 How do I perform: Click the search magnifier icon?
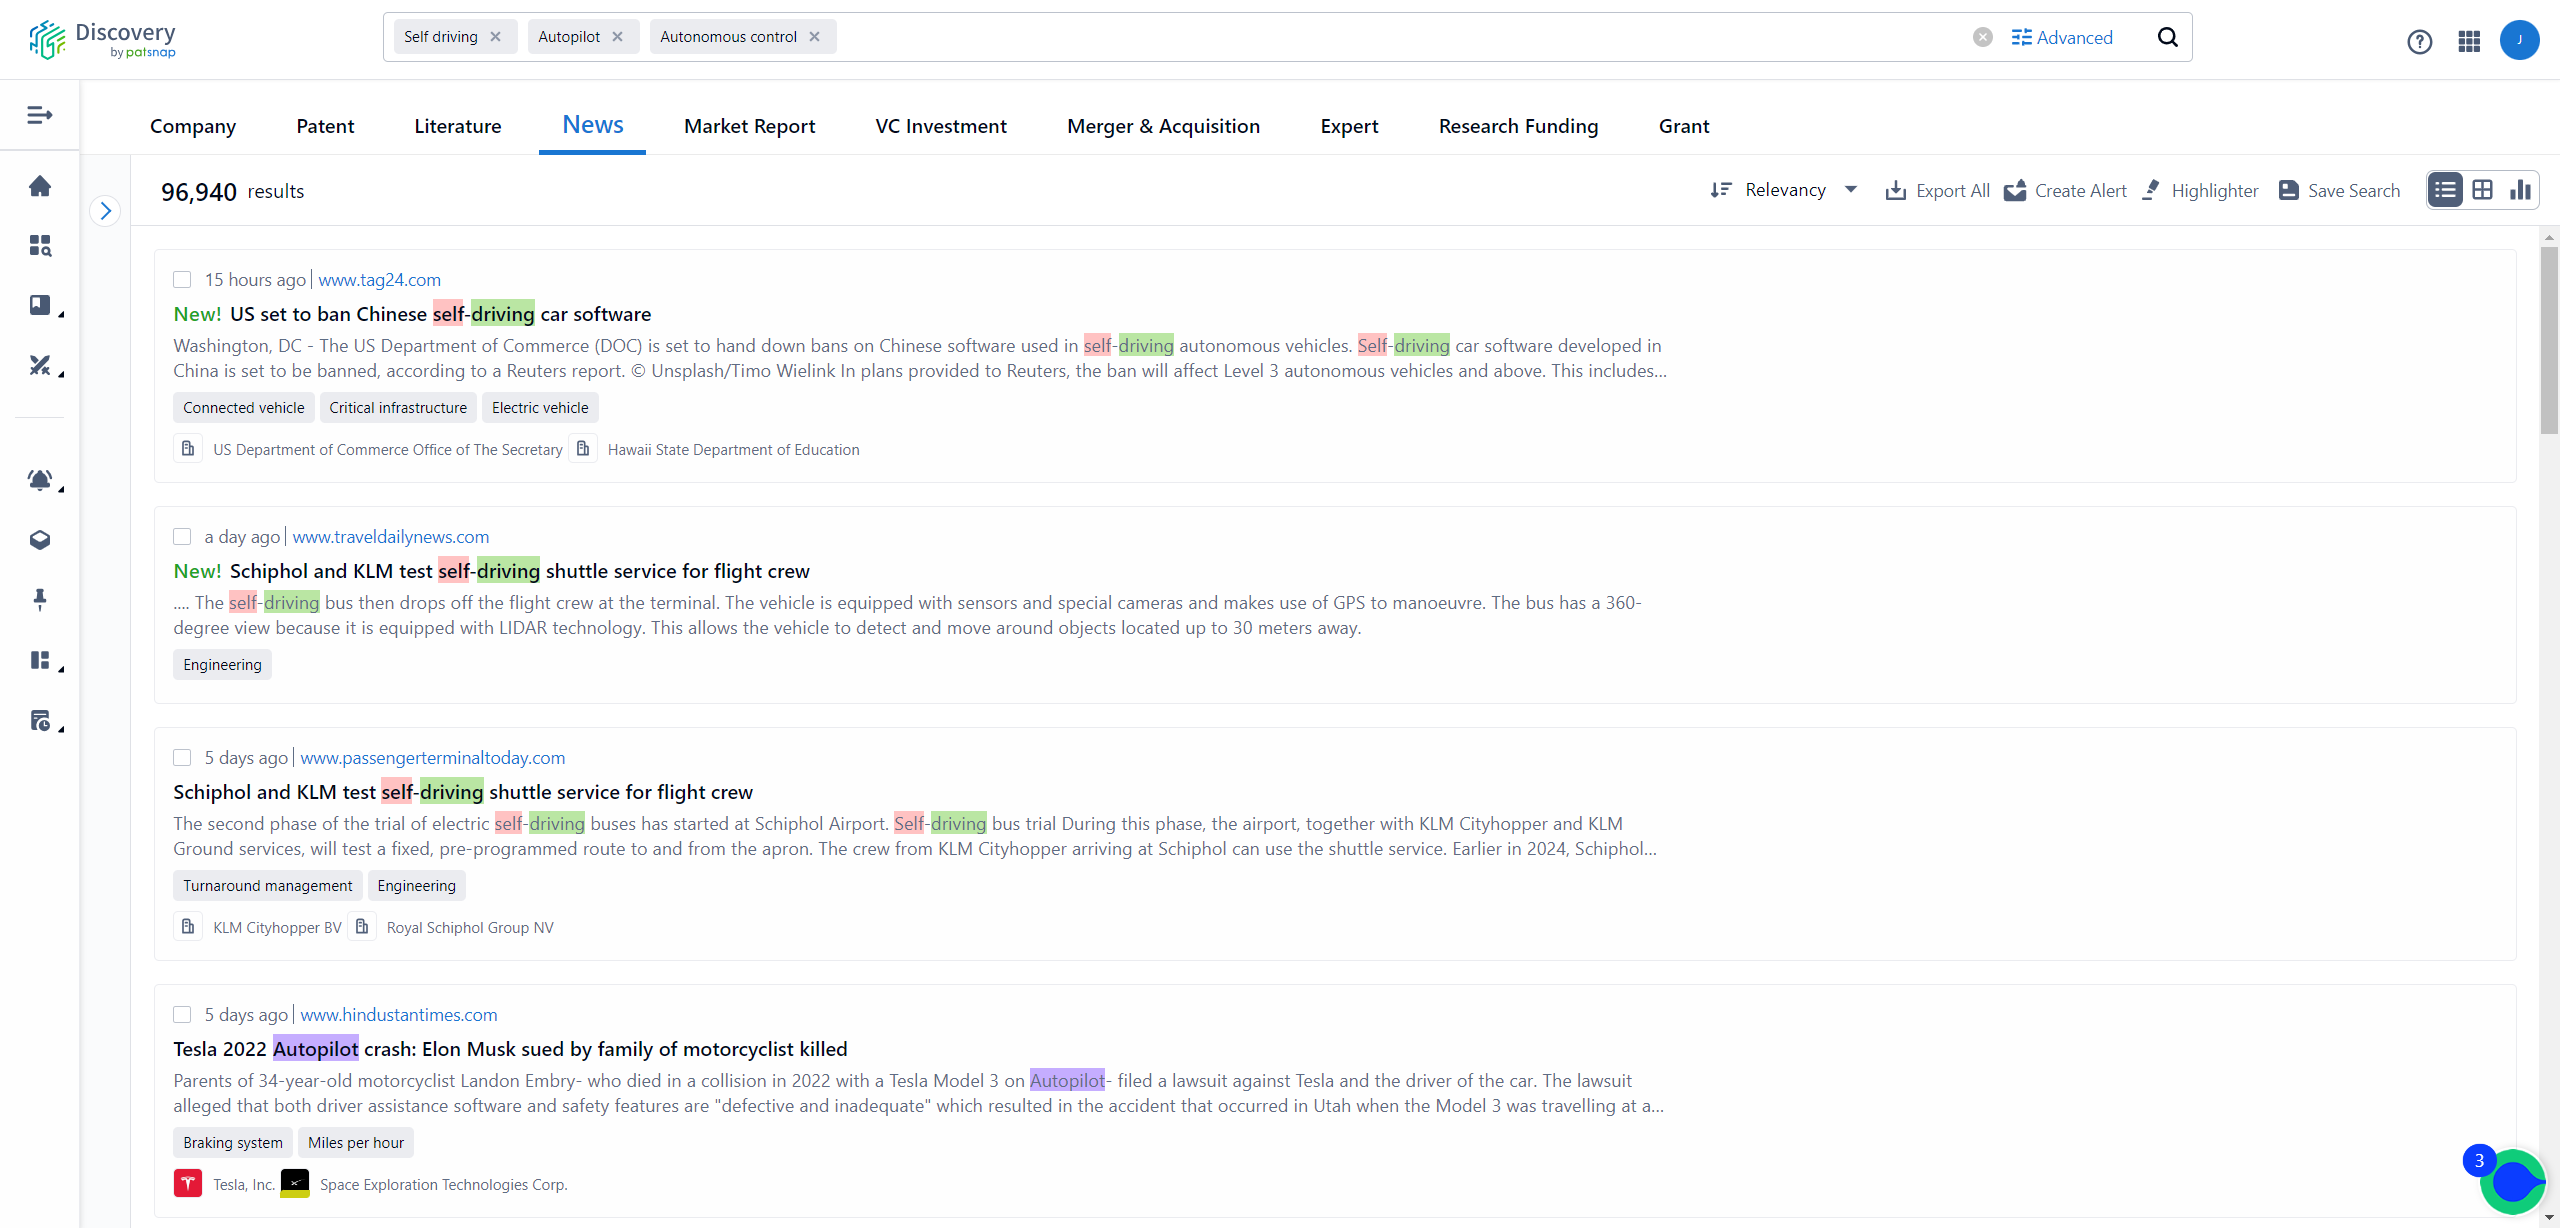[x=2167, y=37]
